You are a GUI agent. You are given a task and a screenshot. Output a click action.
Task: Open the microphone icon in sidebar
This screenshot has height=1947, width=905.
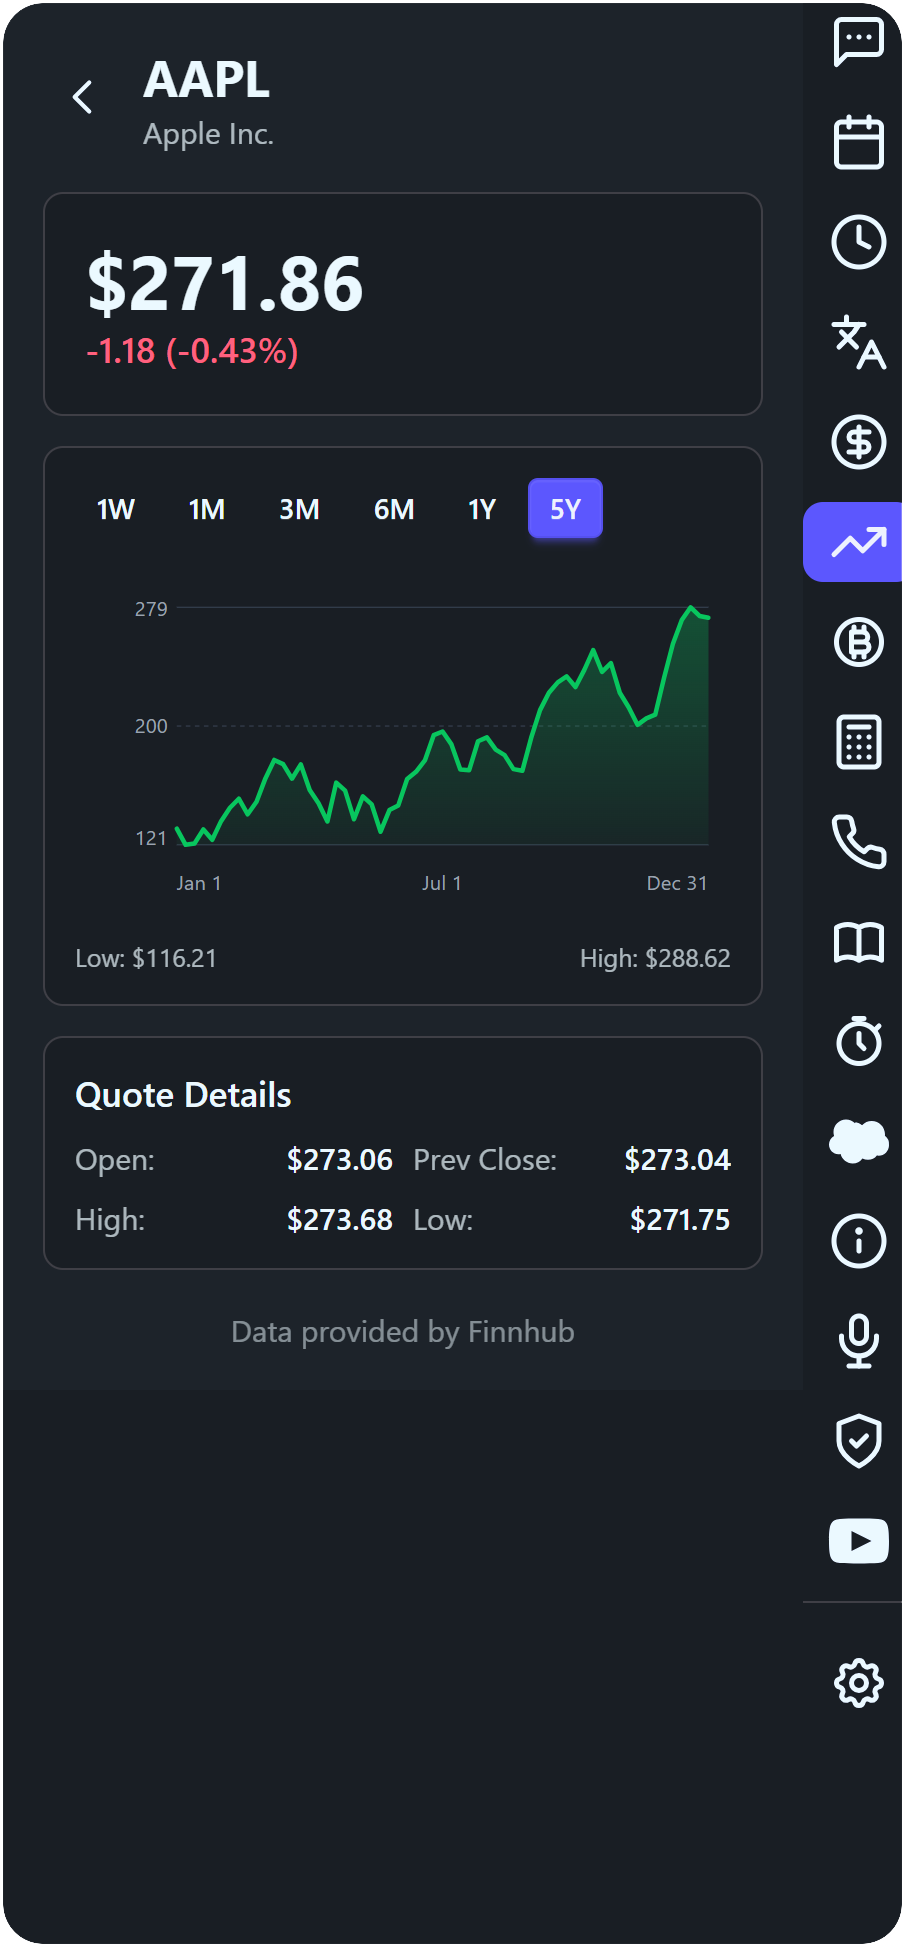pyautogui.click(x=858, y=1341)
